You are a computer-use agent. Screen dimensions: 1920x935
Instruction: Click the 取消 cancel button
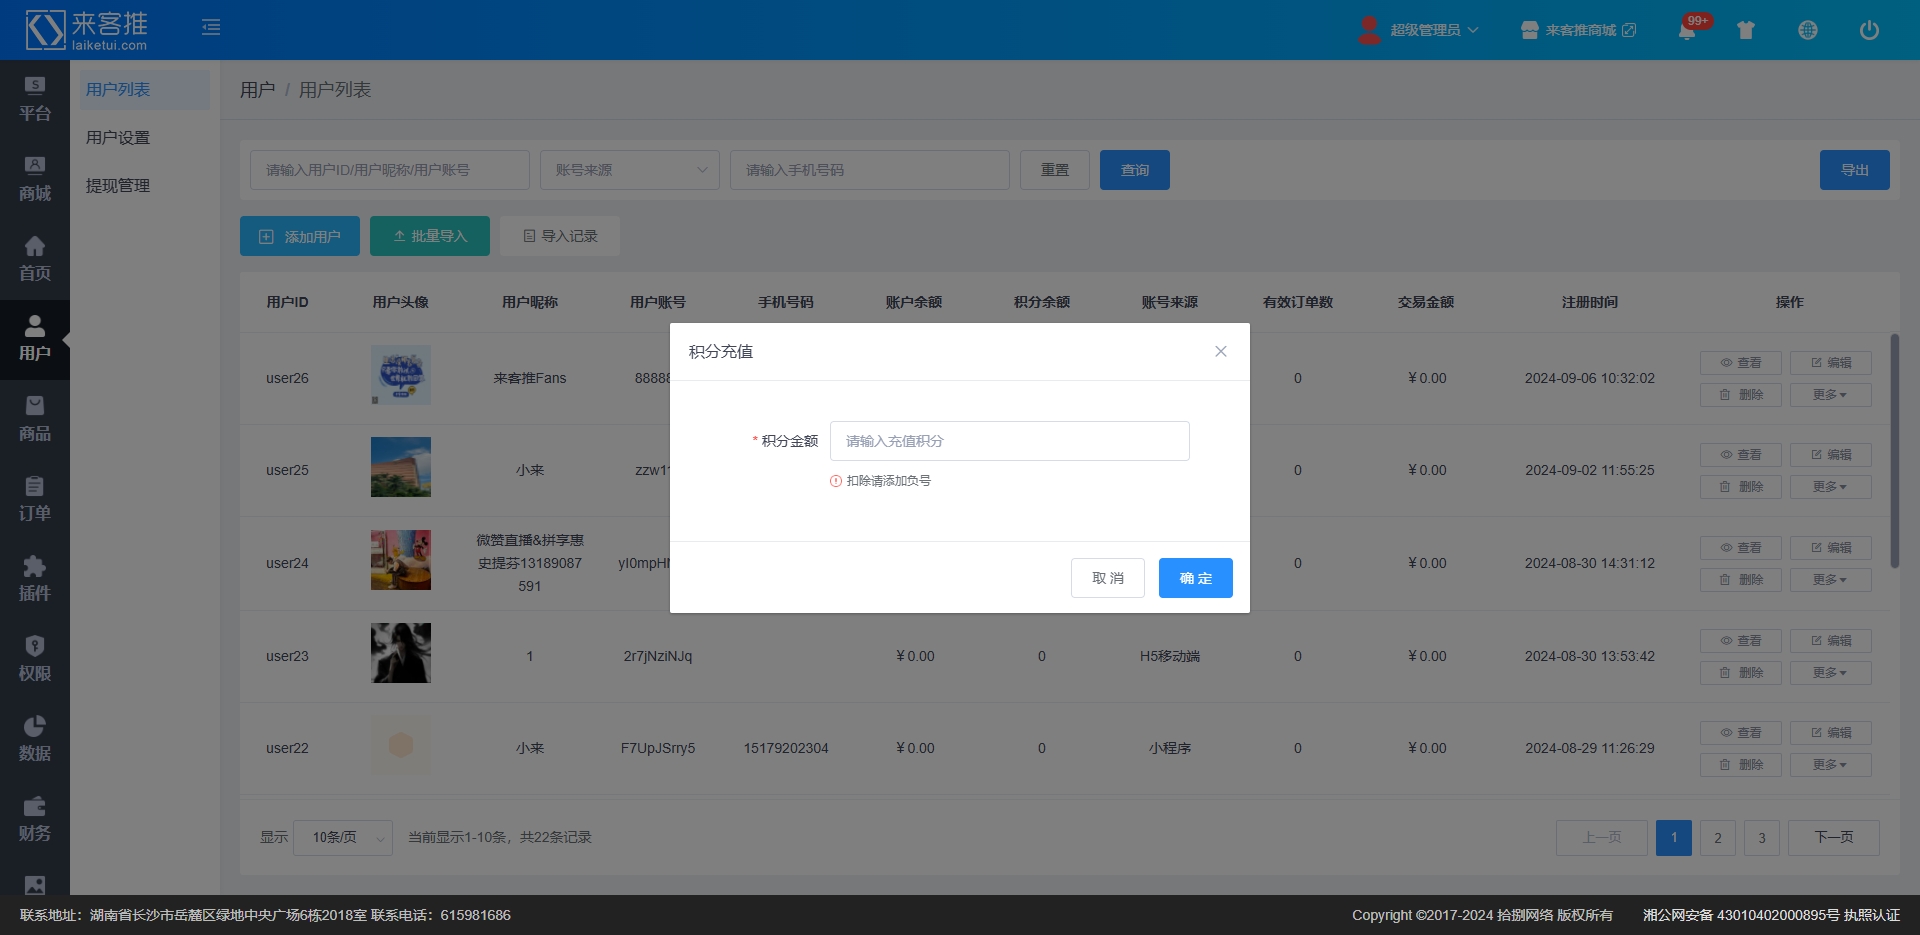(x=1107, y=578)
